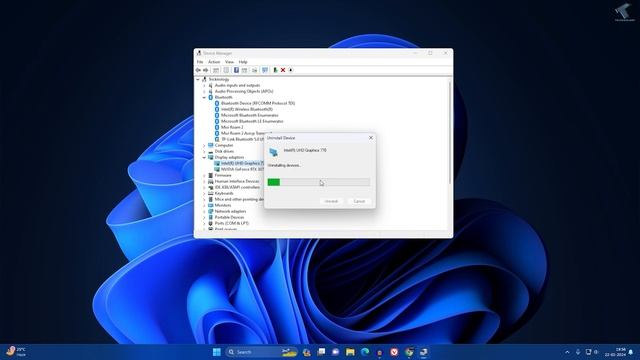640x360 pixels.
Task: Select Intel(R) UHD Graphics in Display adapters
Action: (242, 163)
